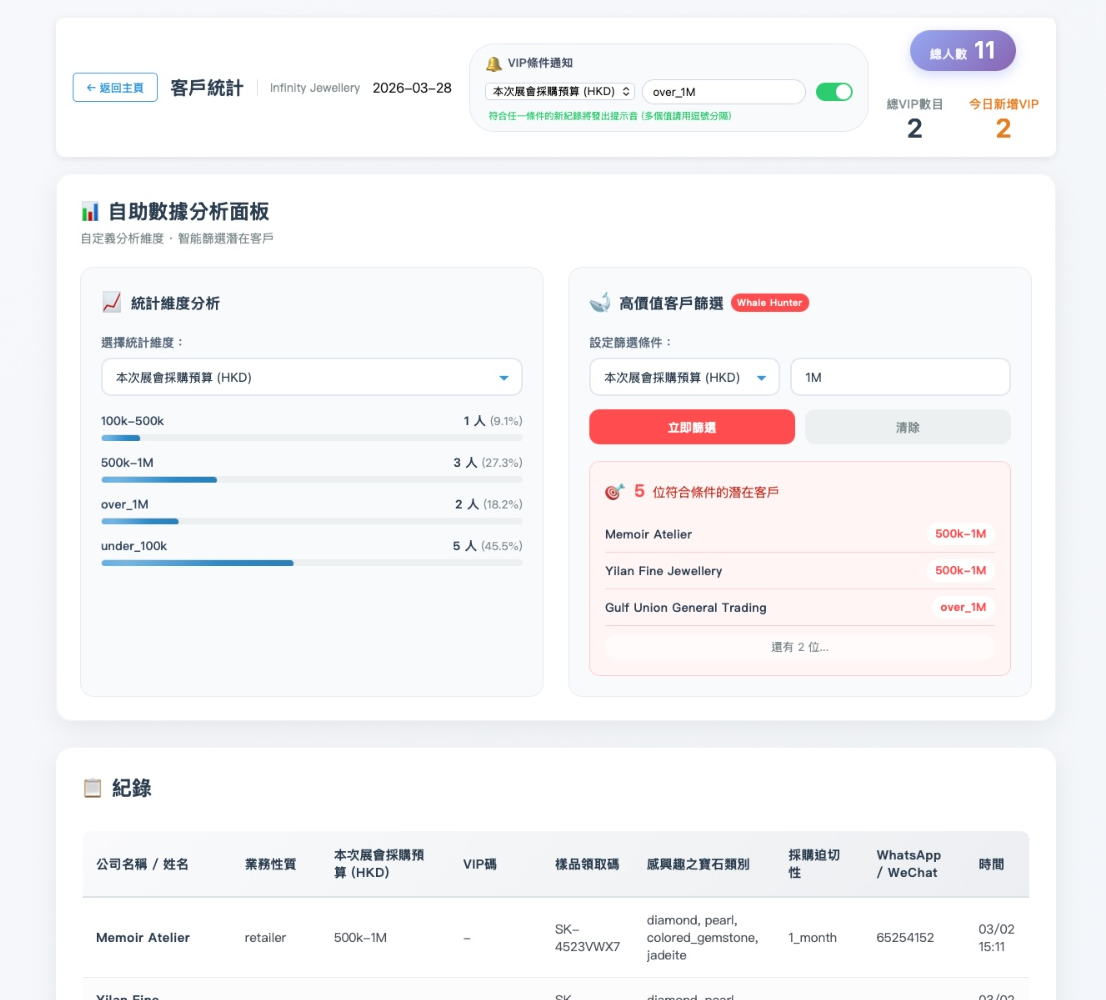This screenshot has height=1000, width=1106.
Task: Click the VIP碼 column header
Action: pyautogui.click(x=480, y=864)
